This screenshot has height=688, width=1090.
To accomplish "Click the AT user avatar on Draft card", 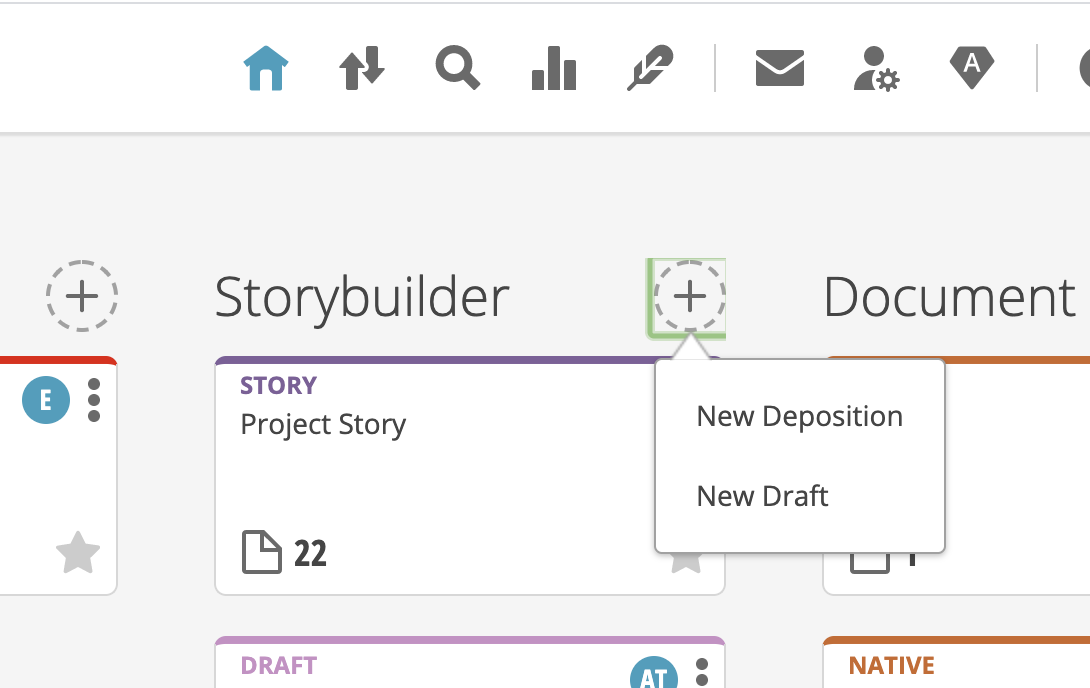I will pos(653,674).
